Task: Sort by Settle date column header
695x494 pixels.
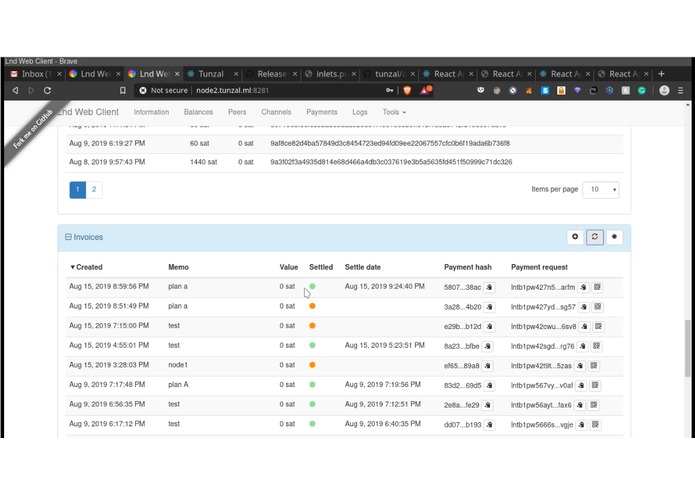Action: click(363, 267)
